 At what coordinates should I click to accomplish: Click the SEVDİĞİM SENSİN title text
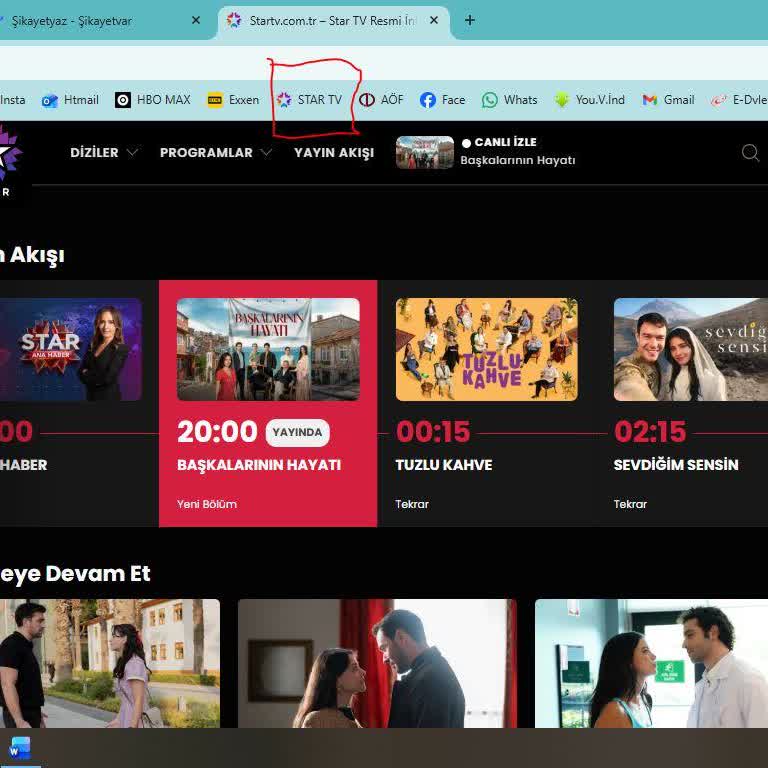(x=676, y=465)
